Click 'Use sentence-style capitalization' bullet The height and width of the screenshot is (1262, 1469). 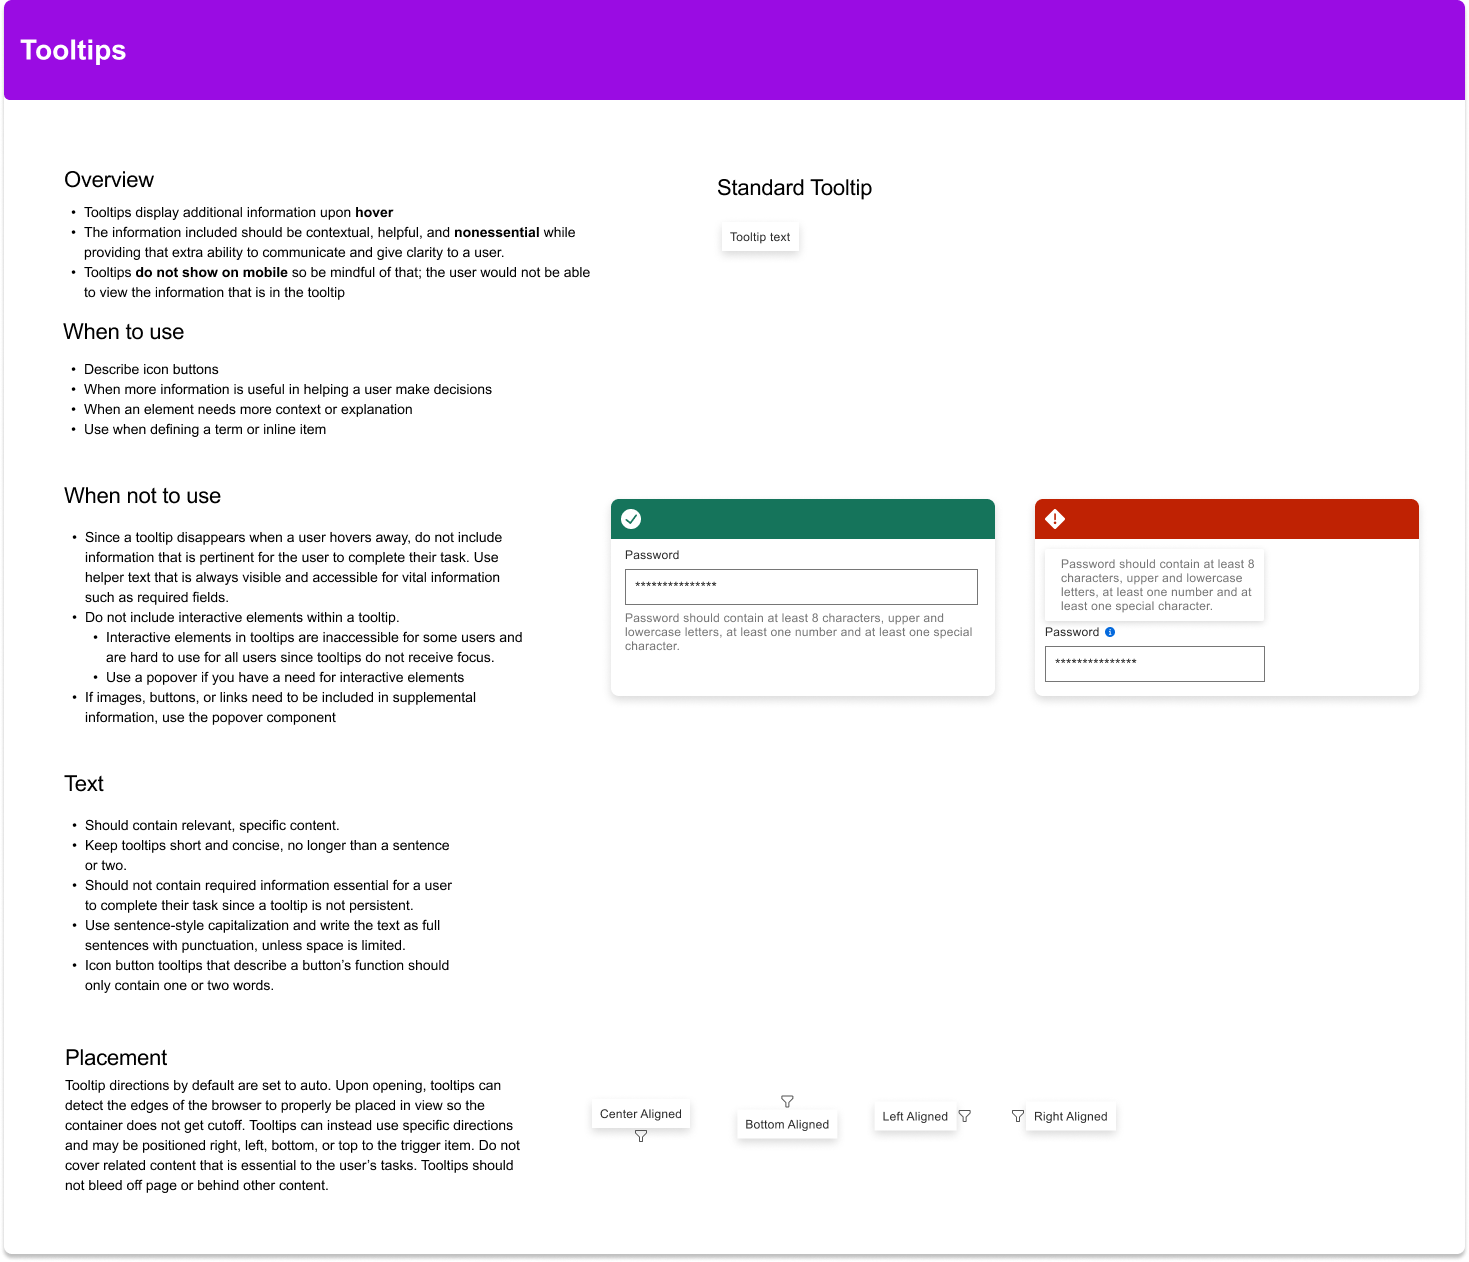[x=263, y=935]
